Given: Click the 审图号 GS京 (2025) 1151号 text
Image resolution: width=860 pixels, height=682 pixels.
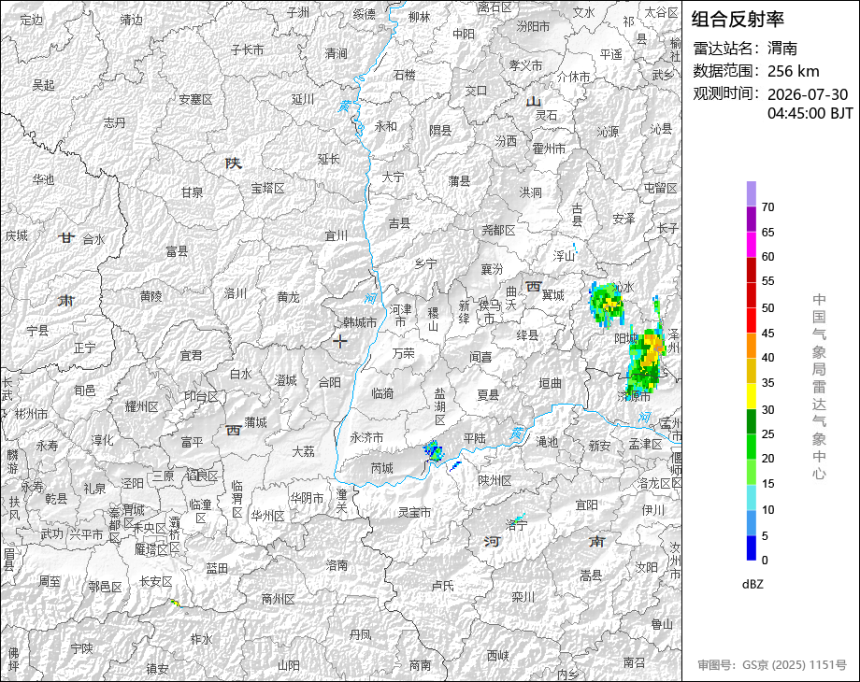Looking at the screenshot, I should 772,664.
